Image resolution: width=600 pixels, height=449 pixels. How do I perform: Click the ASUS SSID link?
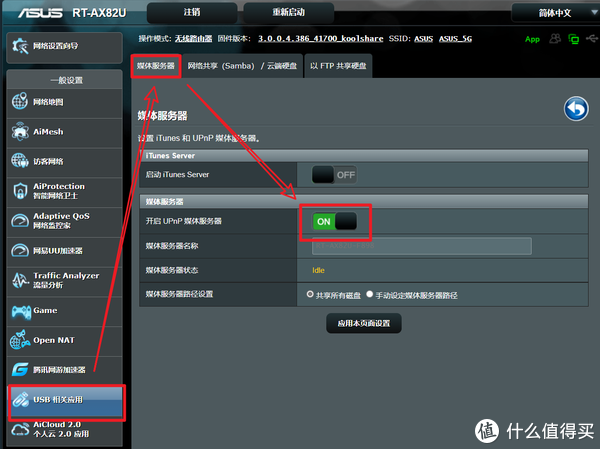423,39
